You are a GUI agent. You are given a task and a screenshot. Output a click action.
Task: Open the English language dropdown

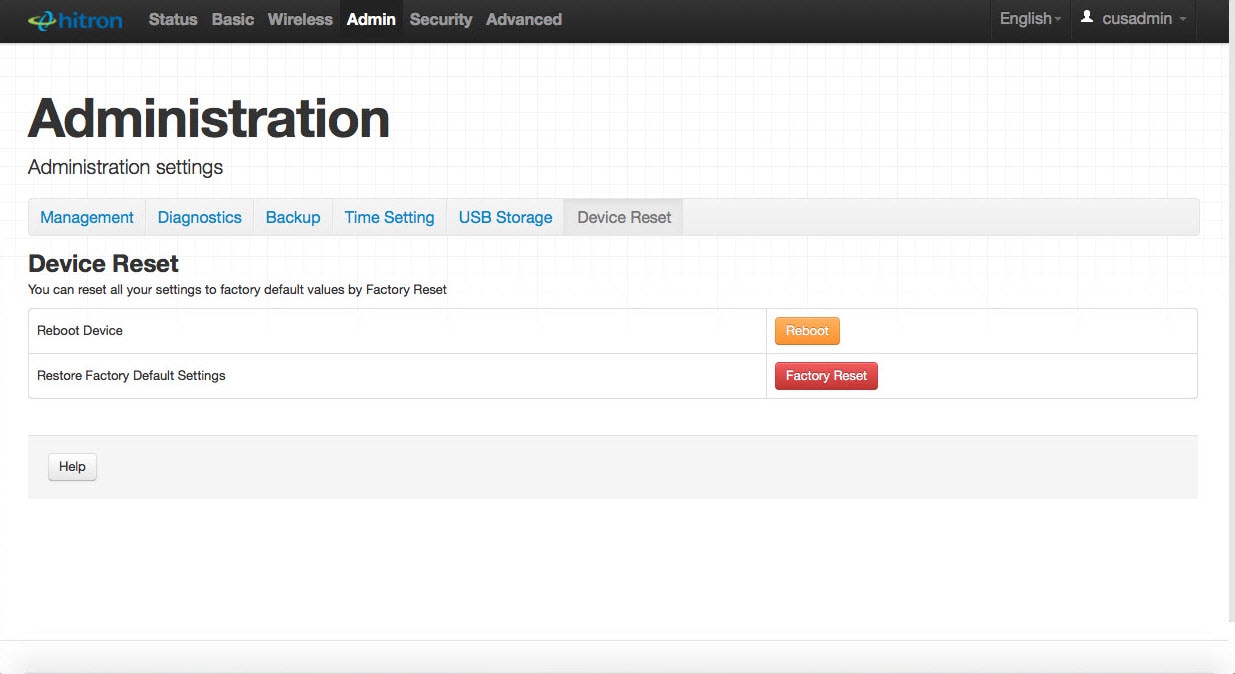pyautogui.click(x=1030, y=19)
